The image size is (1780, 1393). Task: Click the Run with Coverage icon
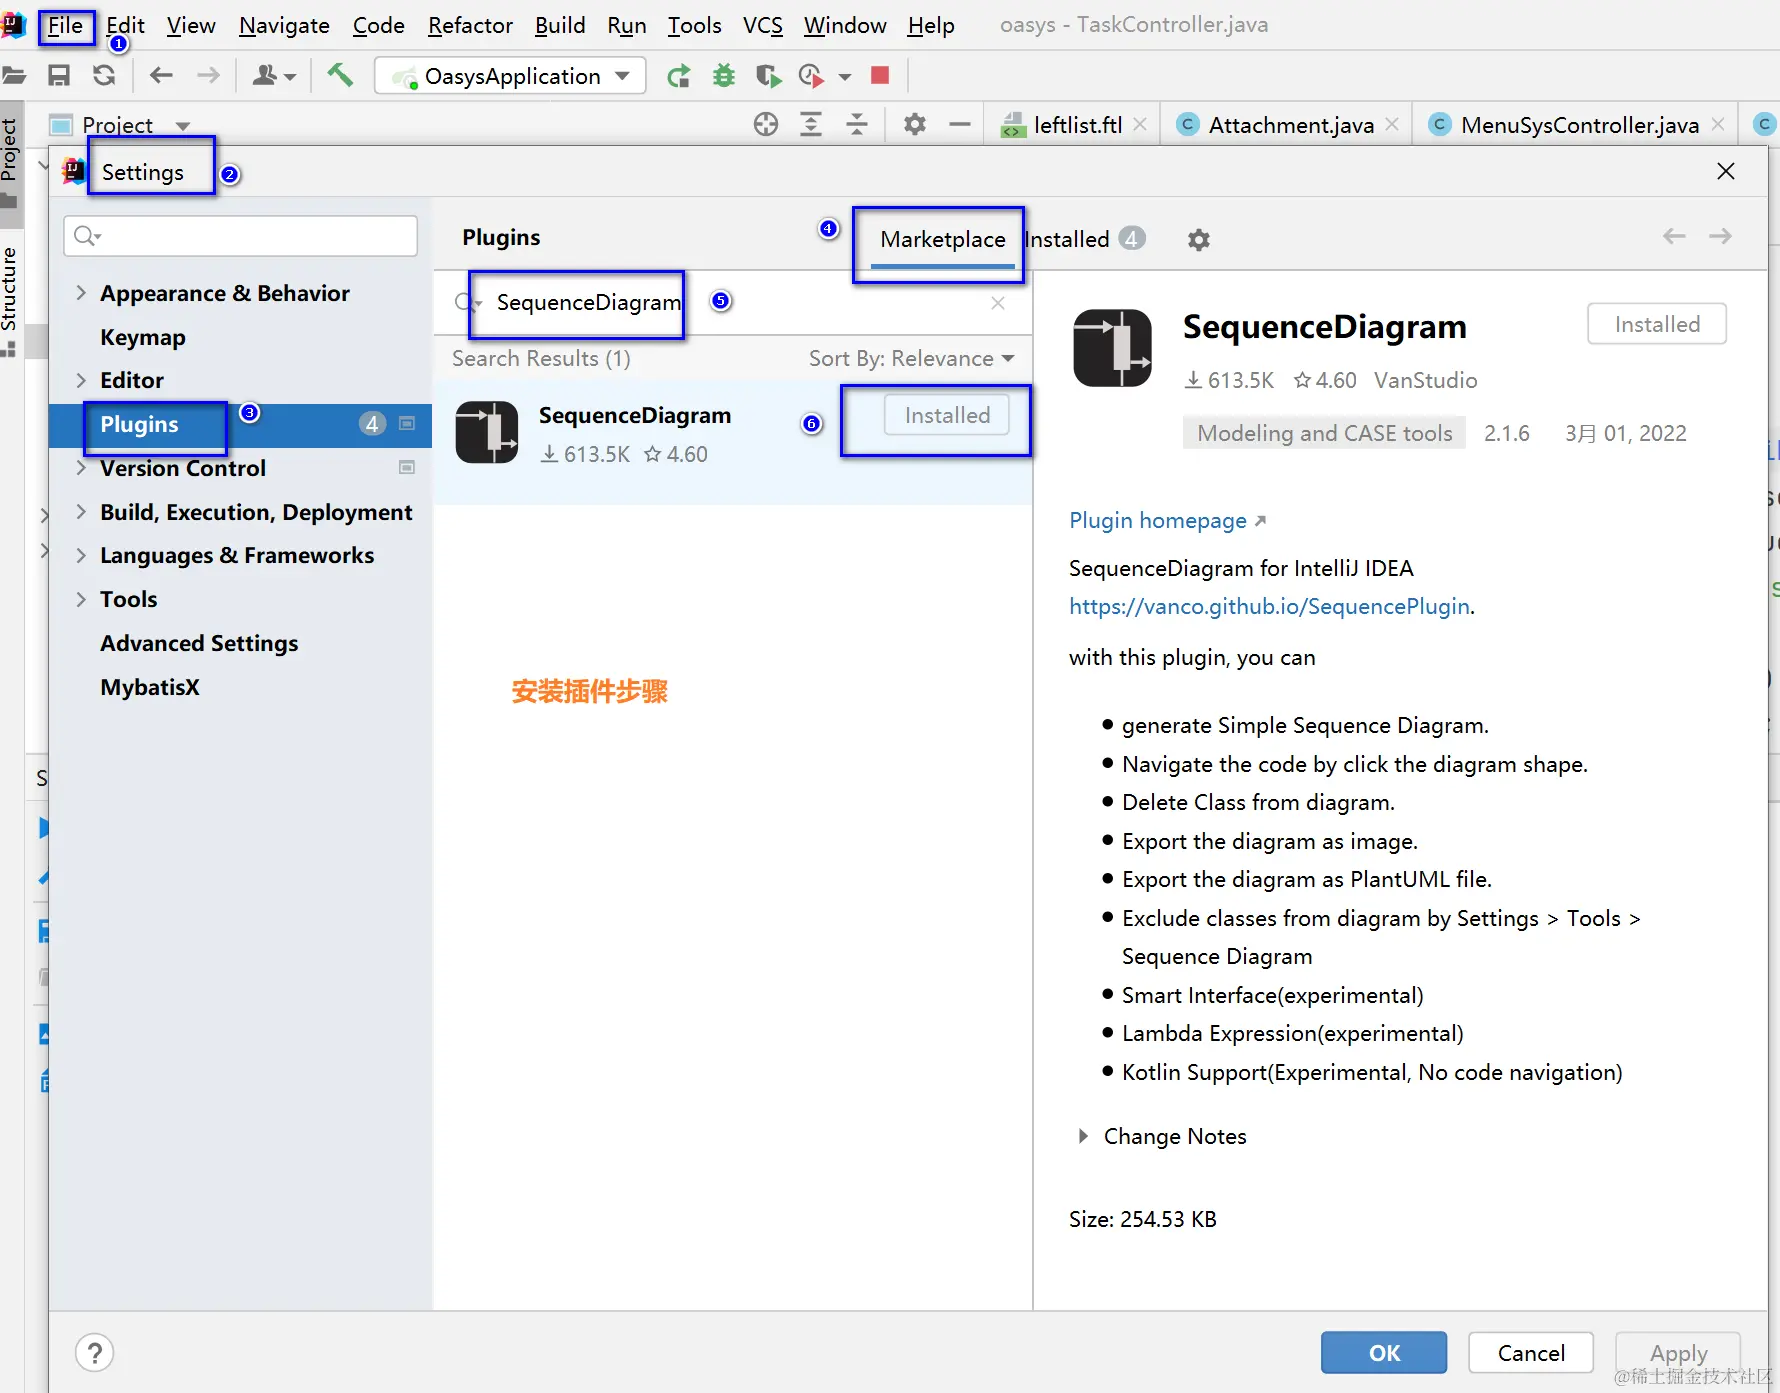click(768, 75)
